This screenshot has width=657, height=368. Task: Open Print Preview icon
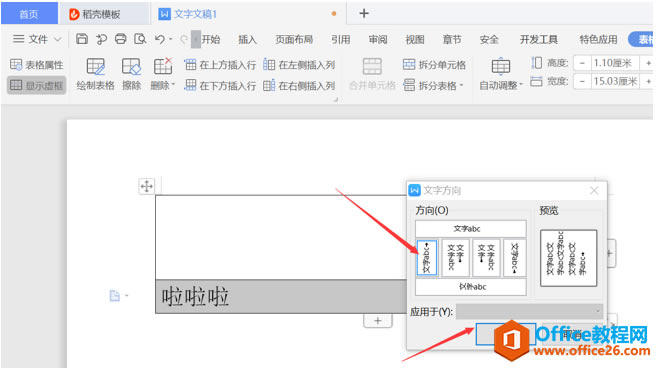click(x=140, y=39)
